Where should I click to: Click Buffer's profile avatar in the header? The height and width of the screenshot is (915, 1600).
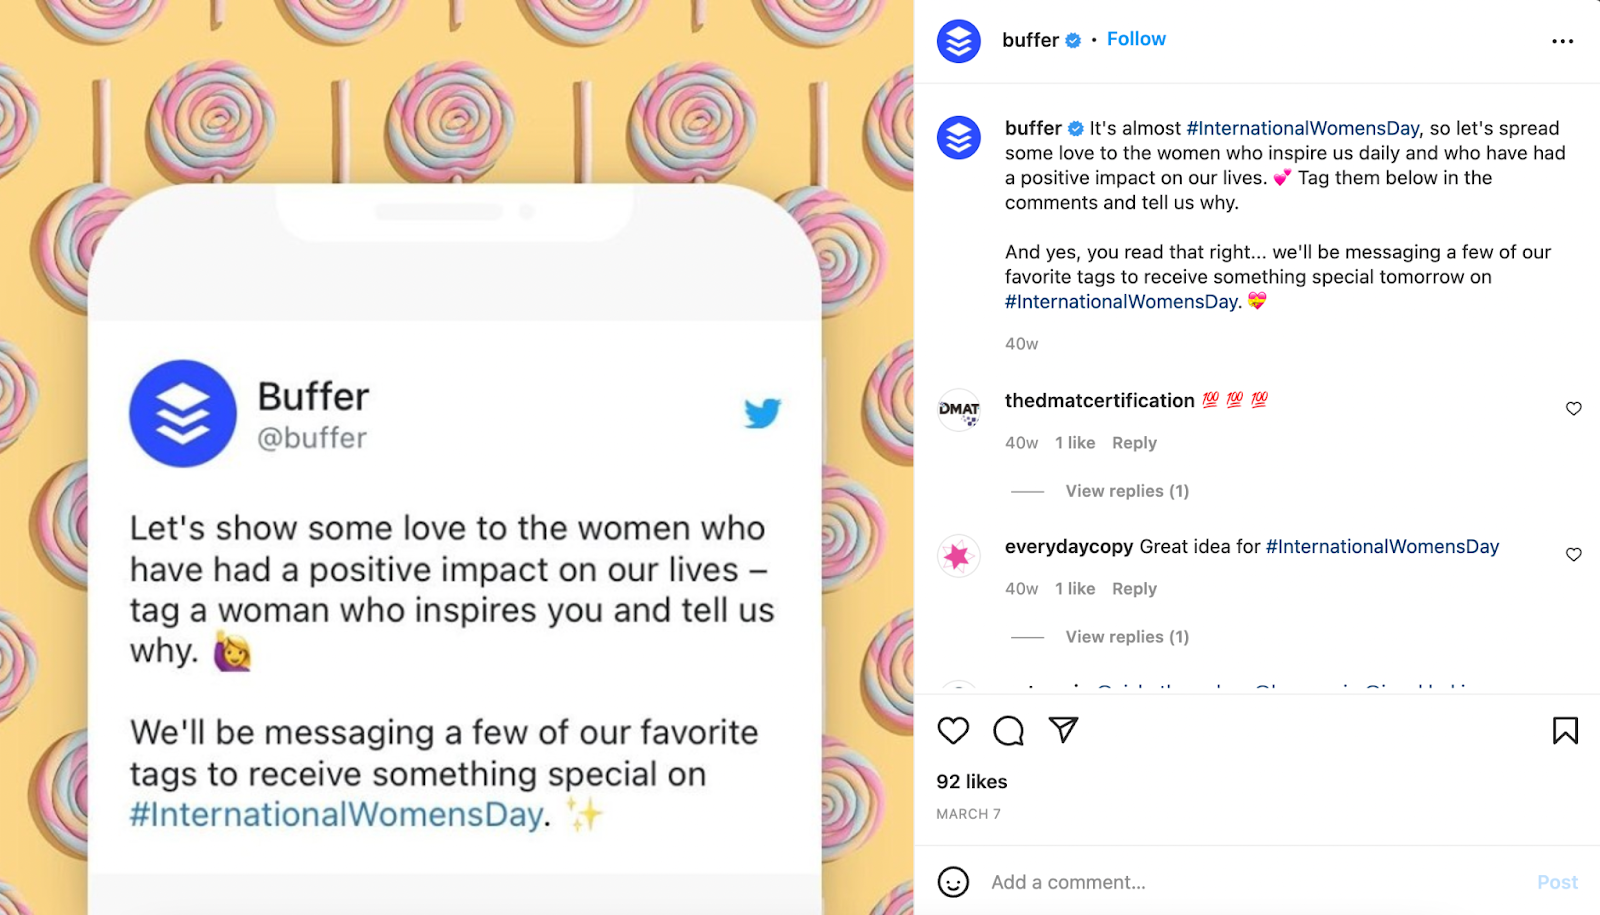pyautogui.click(x=958, y=41)
